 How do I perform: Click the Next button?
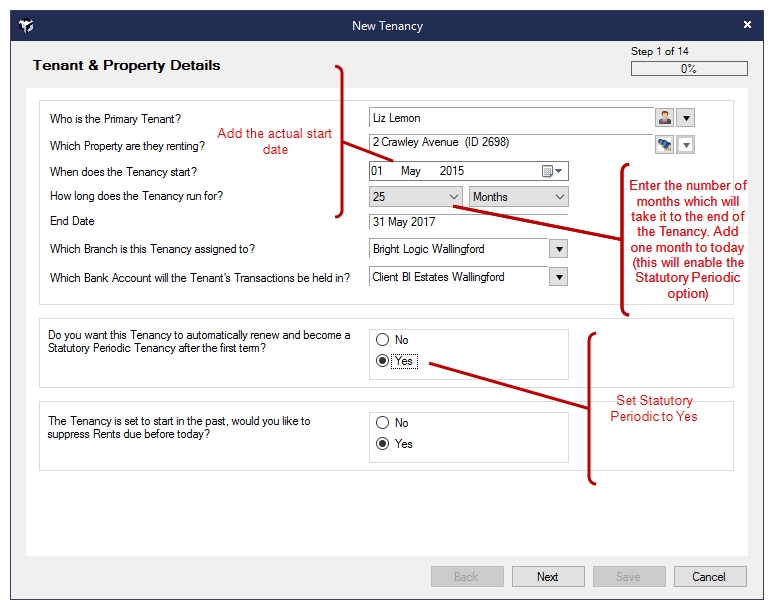pos(548,577)
